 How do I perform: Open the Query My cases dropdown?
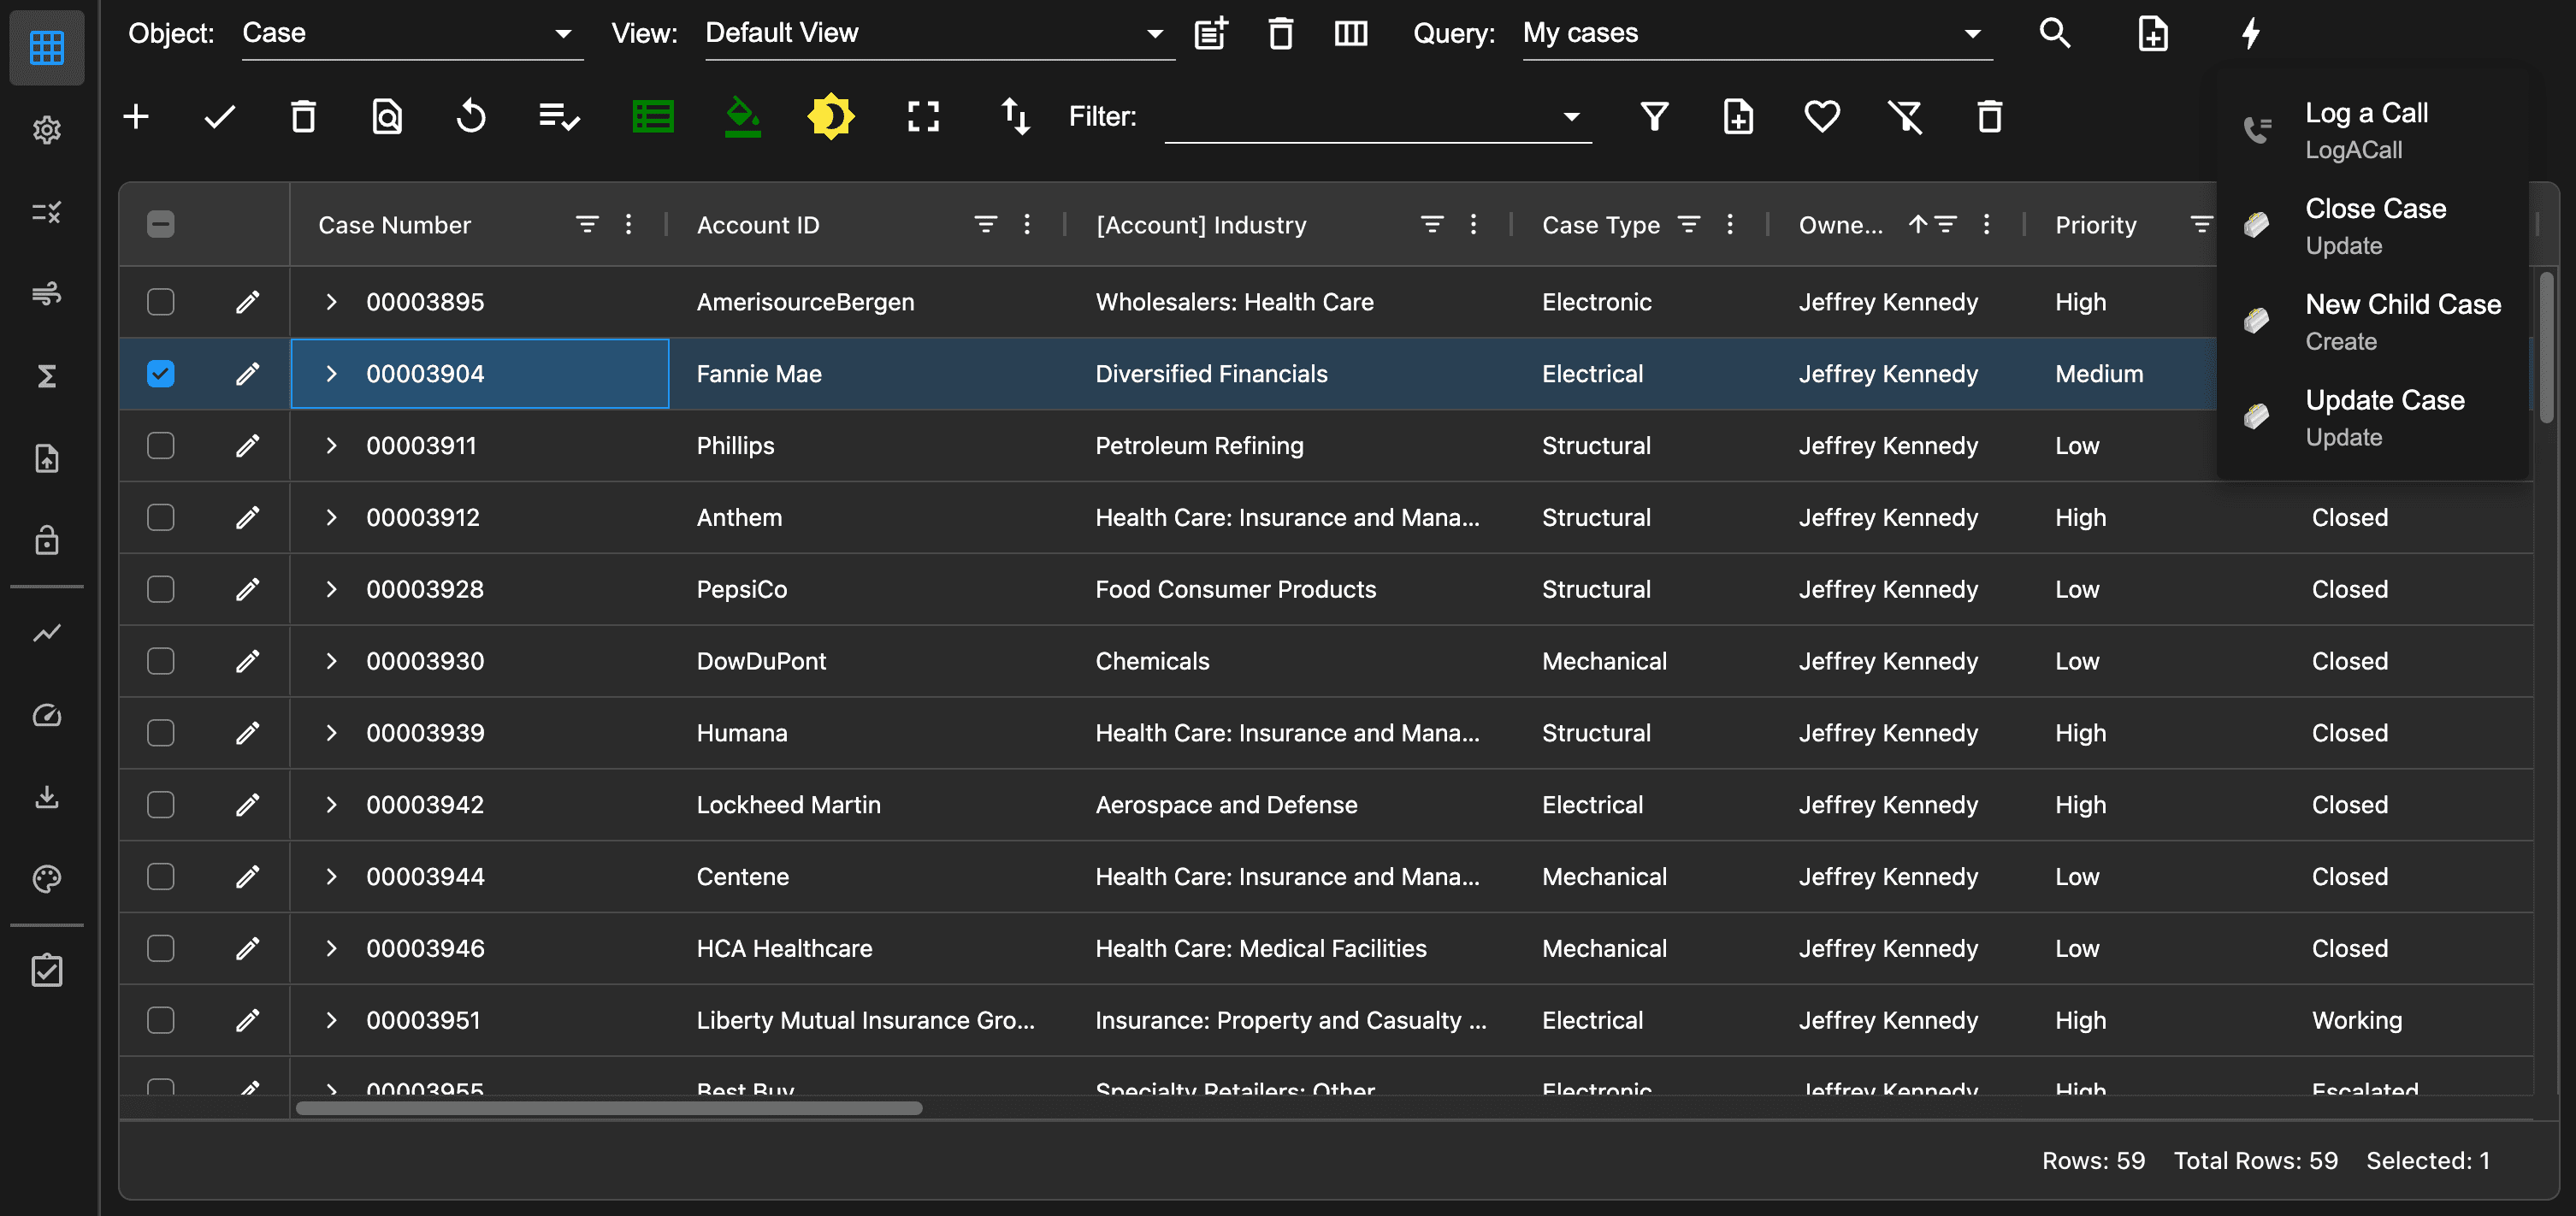coord(1755,33)
